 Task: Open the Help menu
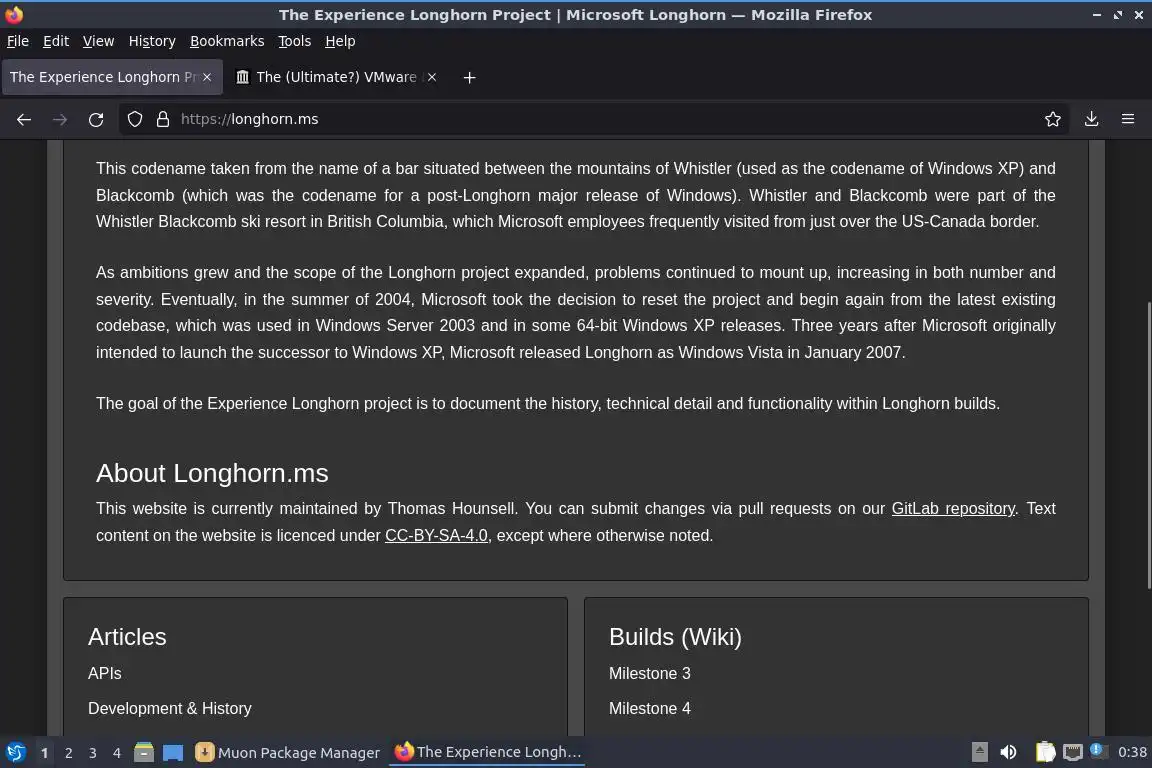pos(340,41)
